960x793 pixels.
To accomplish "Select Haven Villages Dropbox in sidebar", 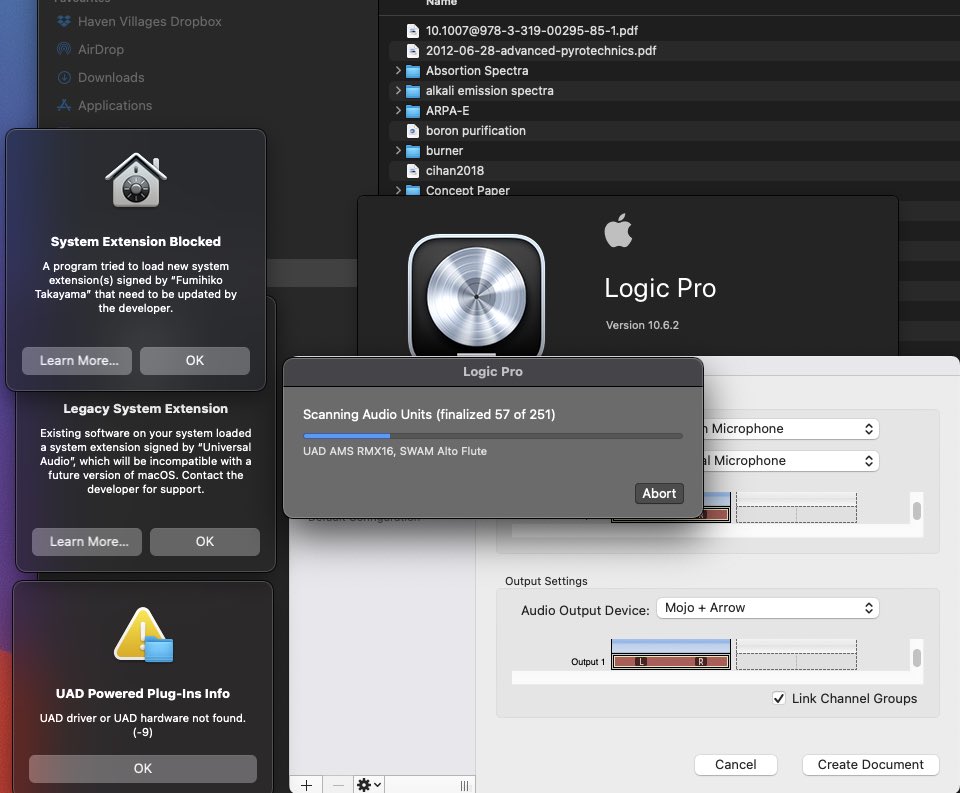I will (149, 21).
